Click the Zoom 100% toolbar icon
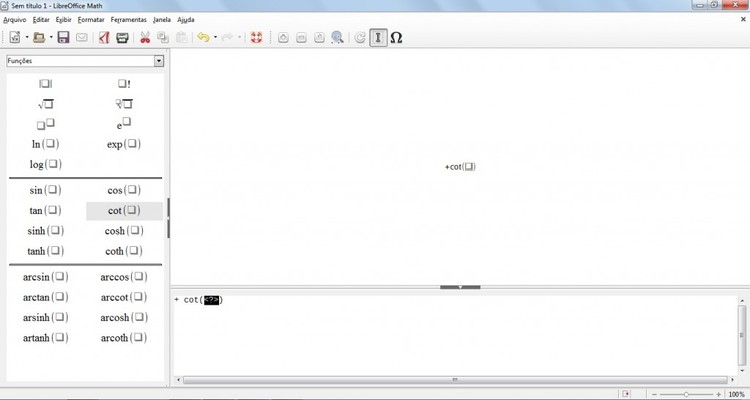The height and width of the screenshot is (400, 750). (x=320, y=37)
